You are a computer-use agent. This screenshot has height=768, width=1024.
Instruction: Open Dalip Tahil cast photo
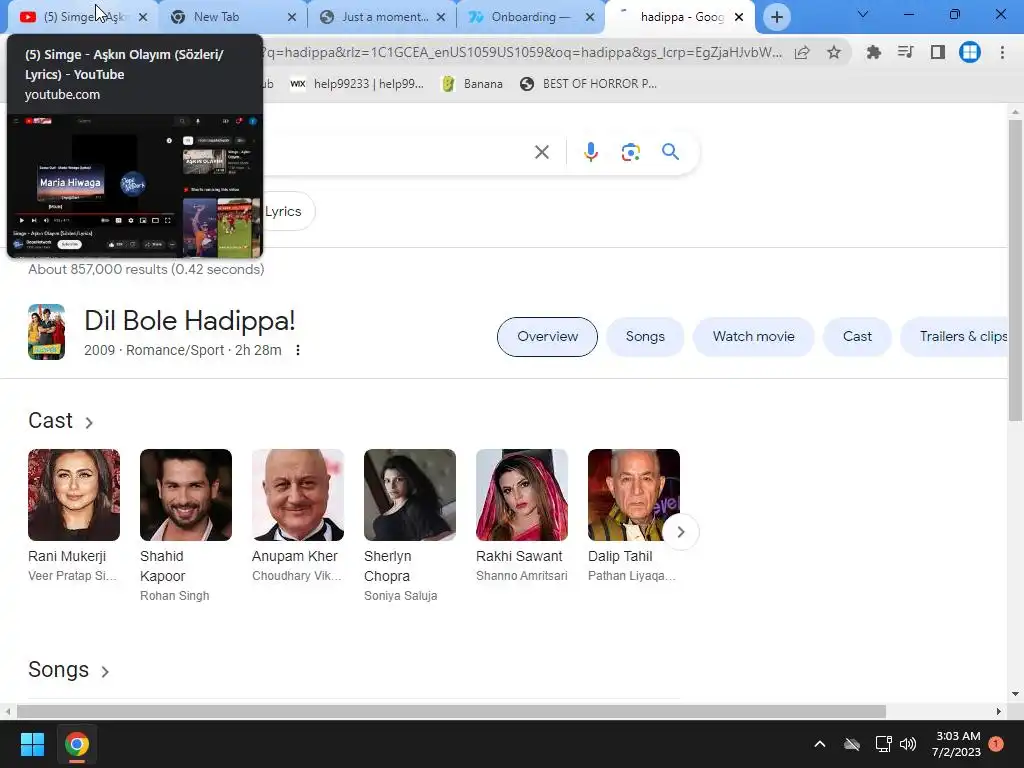point(633,495)
